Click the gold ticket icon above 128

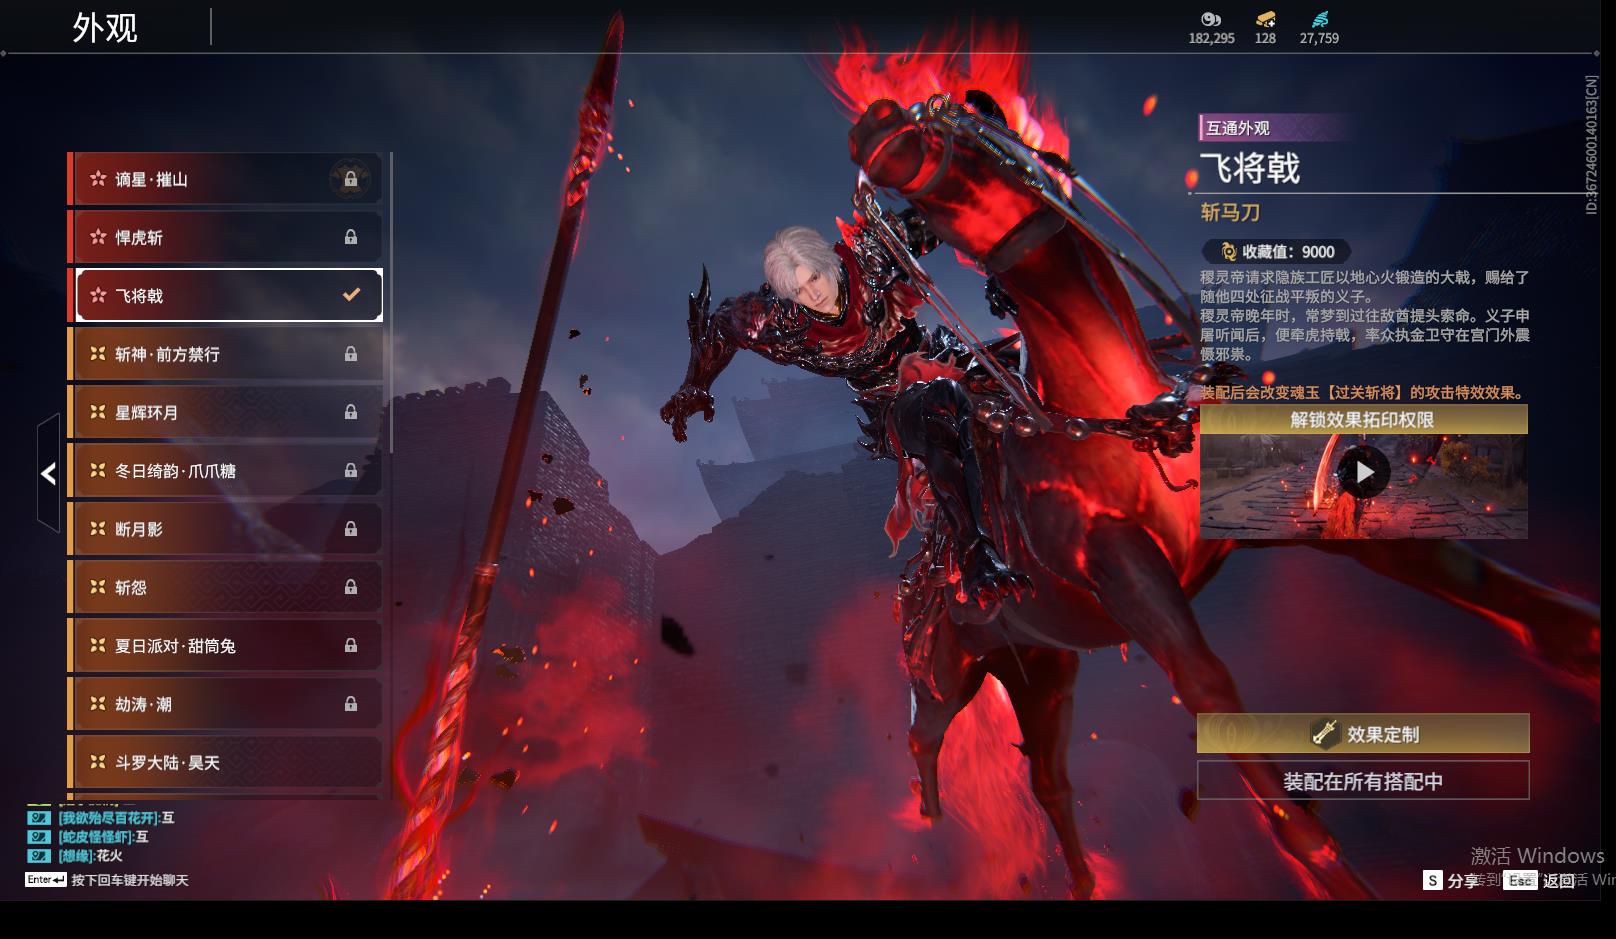(1266, 19)
